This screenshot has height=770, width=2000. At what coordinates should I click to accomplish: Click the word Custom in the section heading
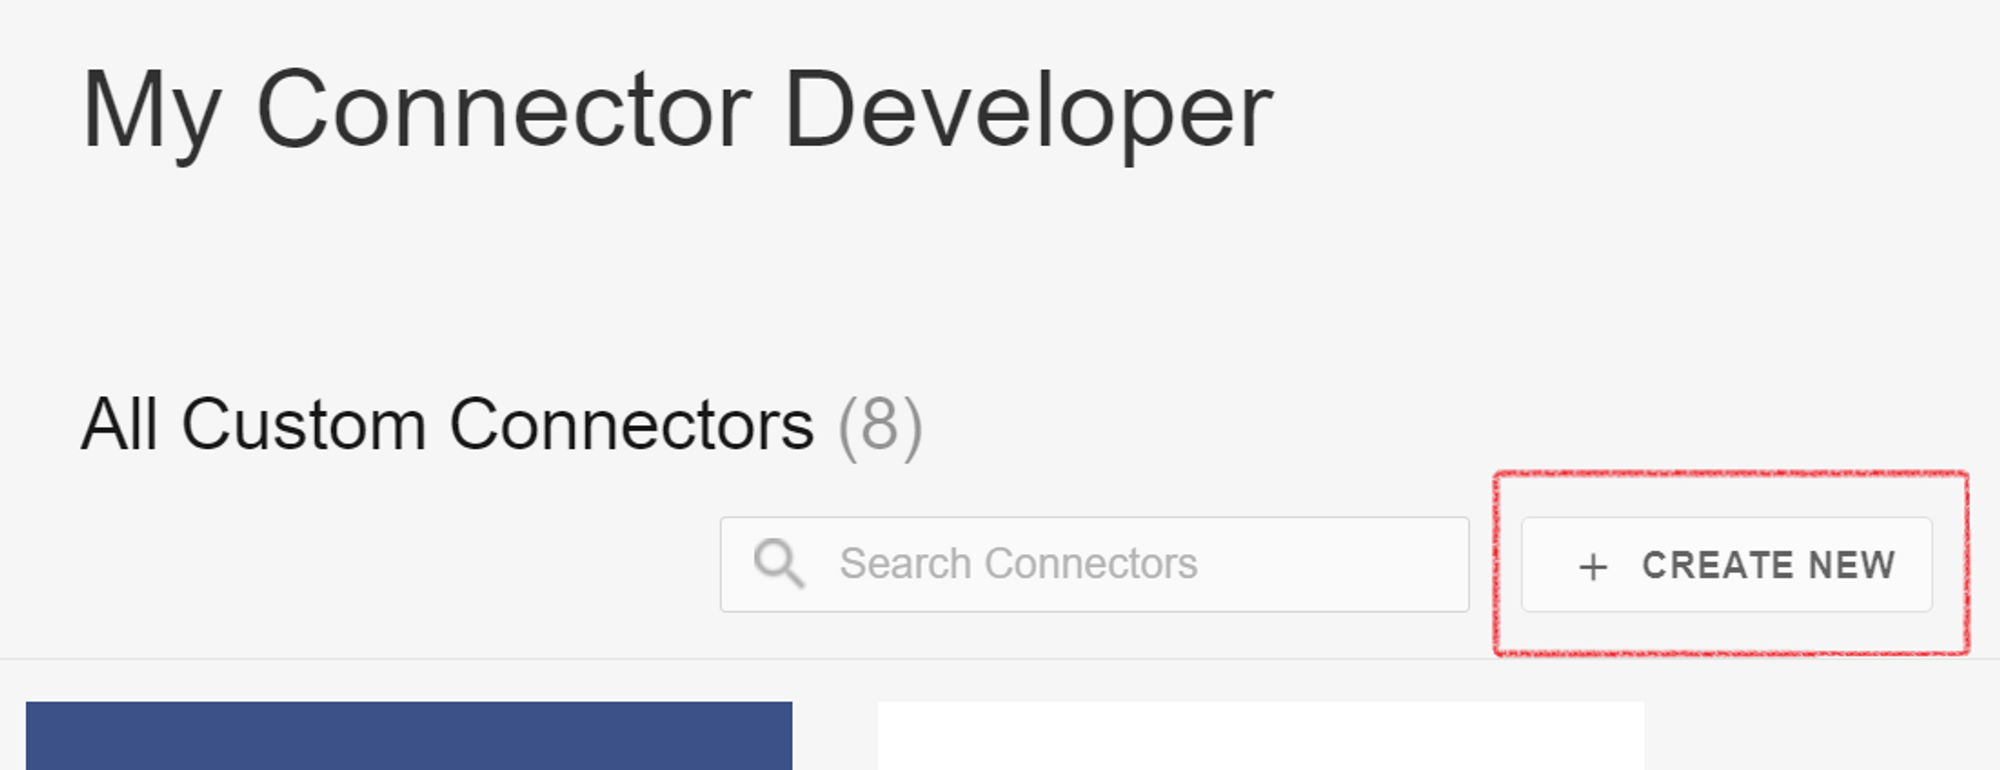click(x=304, y=425)
